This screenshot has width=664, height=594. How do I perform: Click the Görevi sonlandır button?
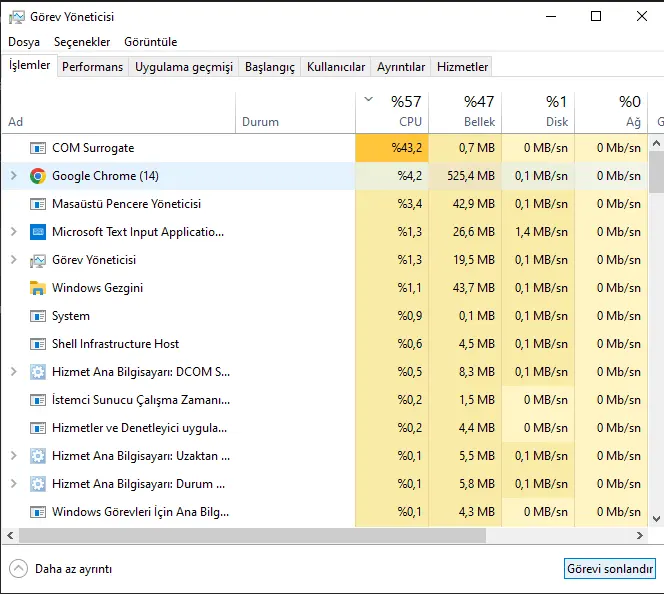click(x=610, y=569)
